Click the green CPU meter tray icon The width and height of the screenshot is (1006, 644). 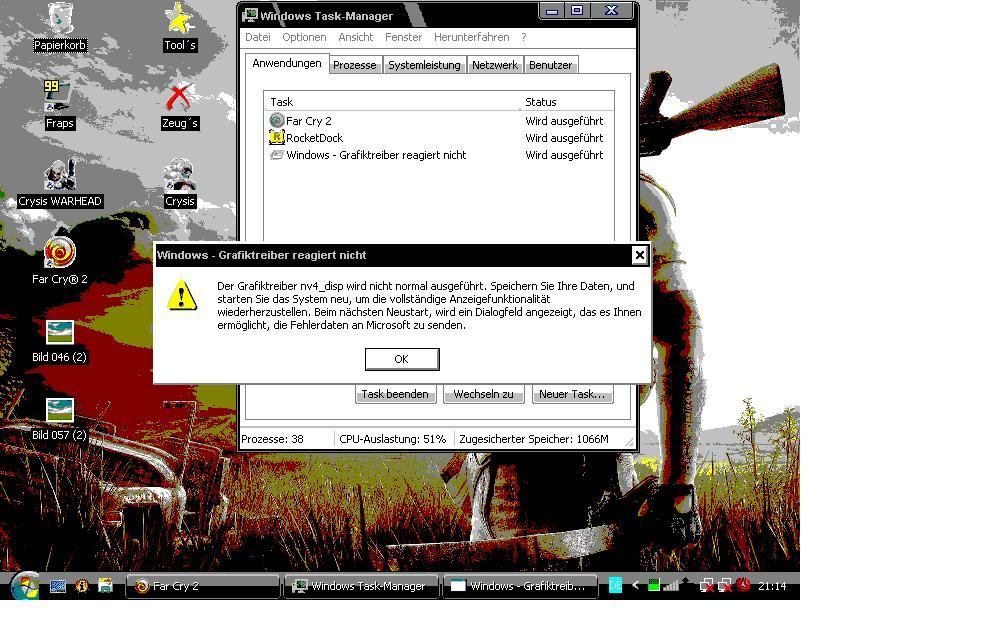pyautogui.click(x=654, y=585)
